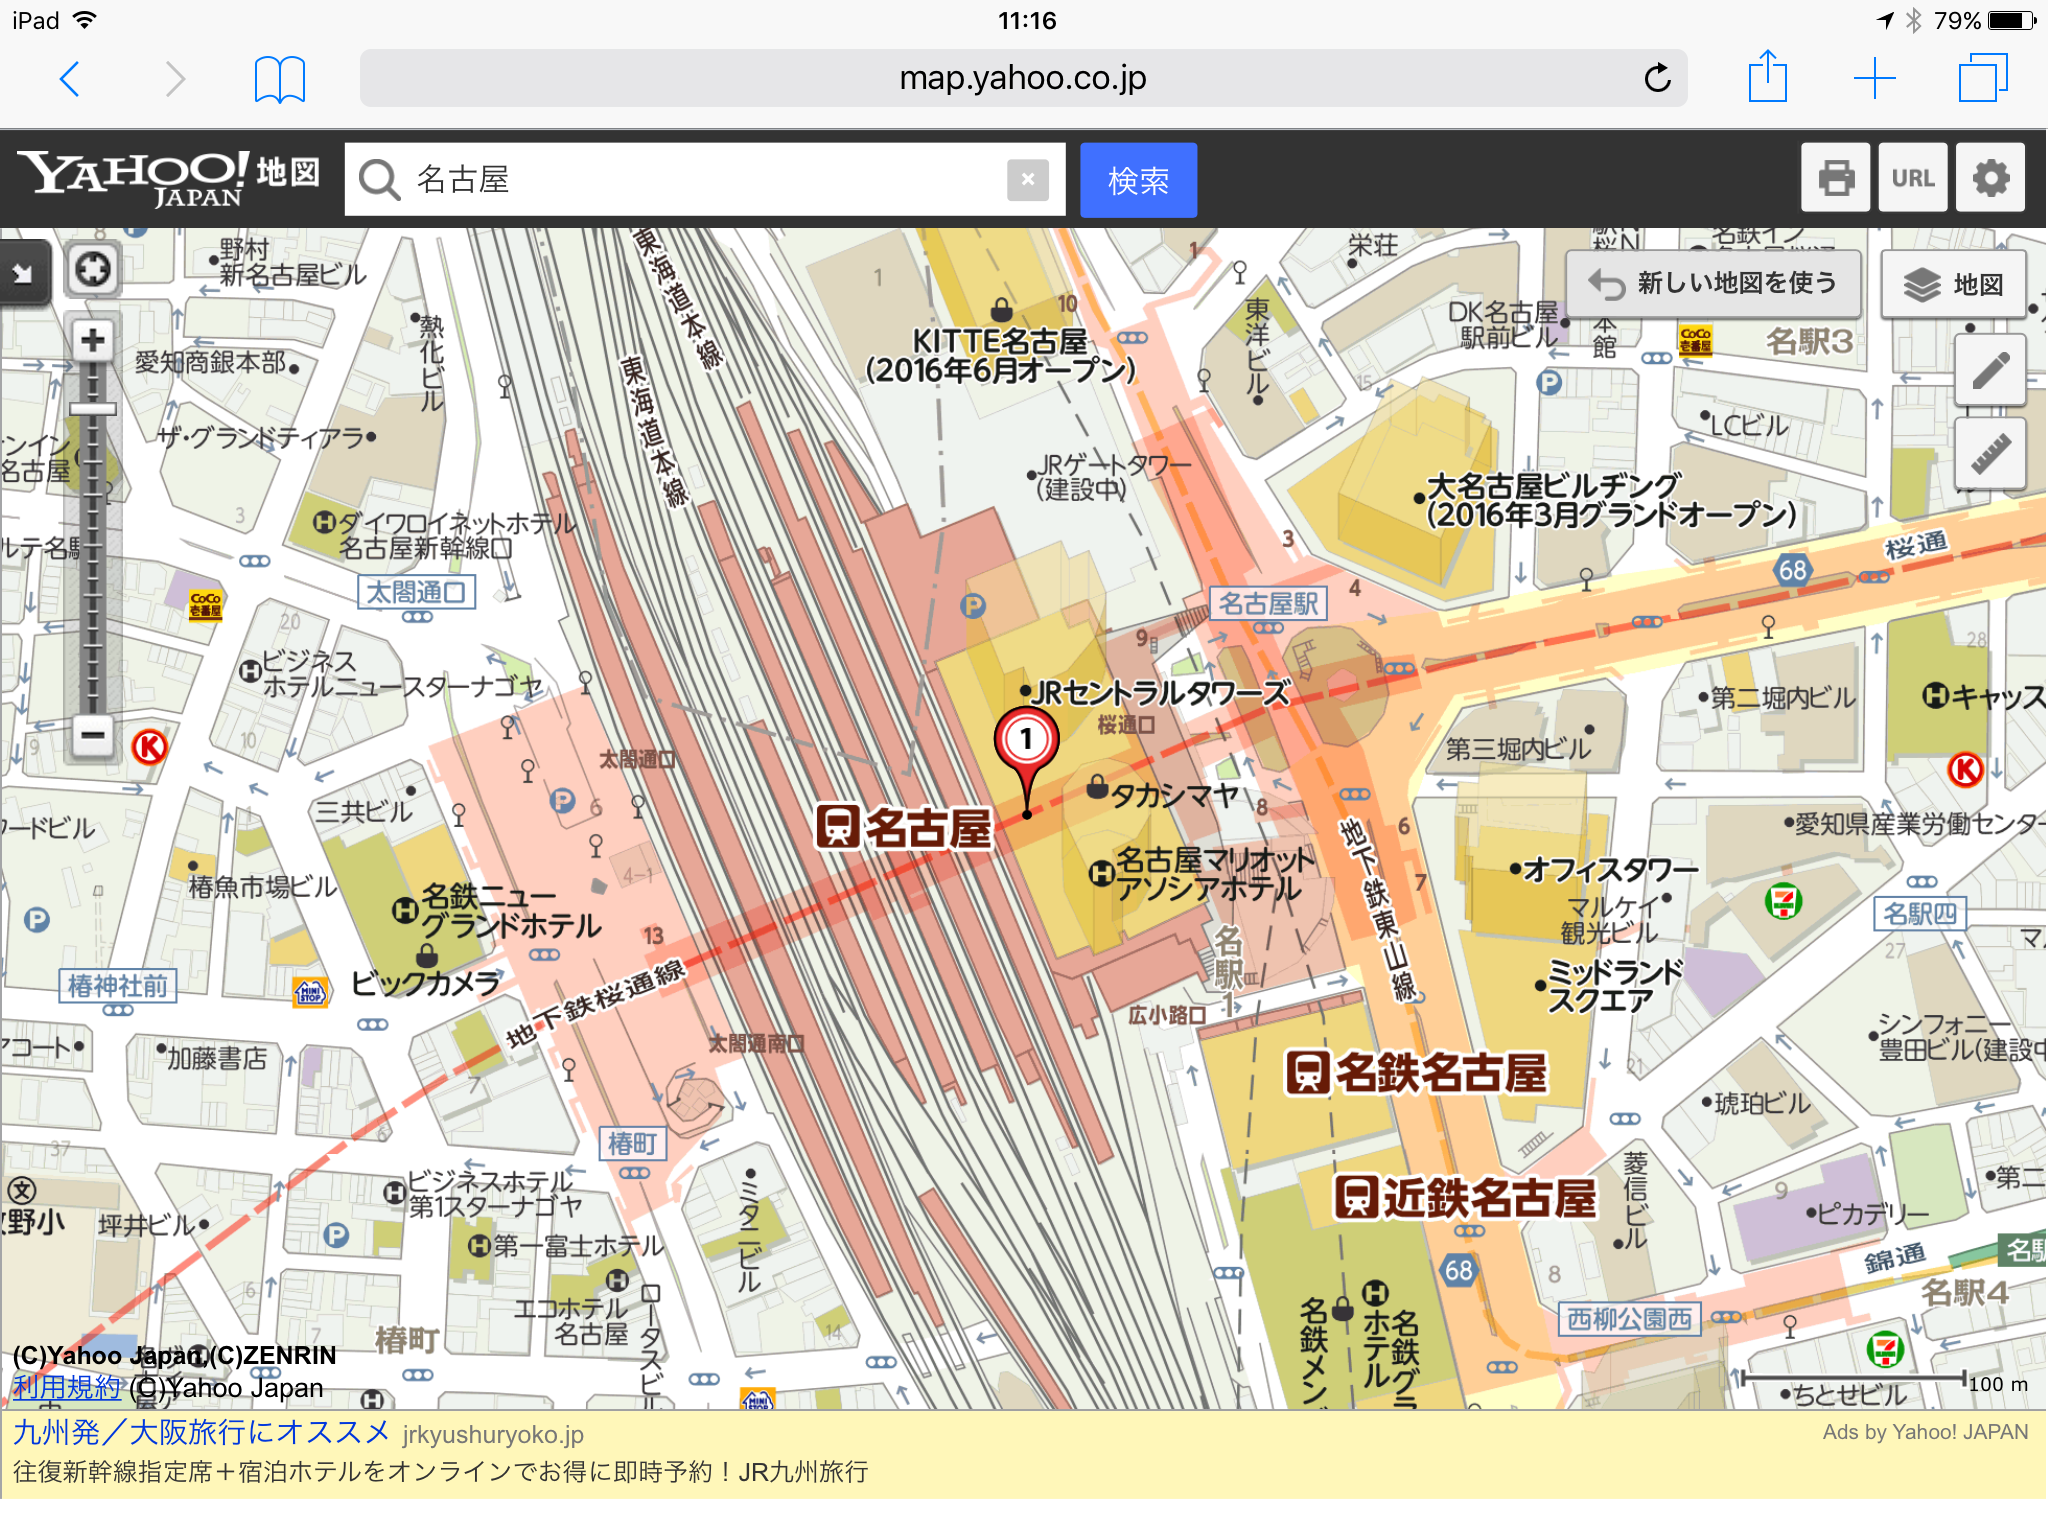Open Yahoo! Japan 地図 logo

tap(168, 178)
